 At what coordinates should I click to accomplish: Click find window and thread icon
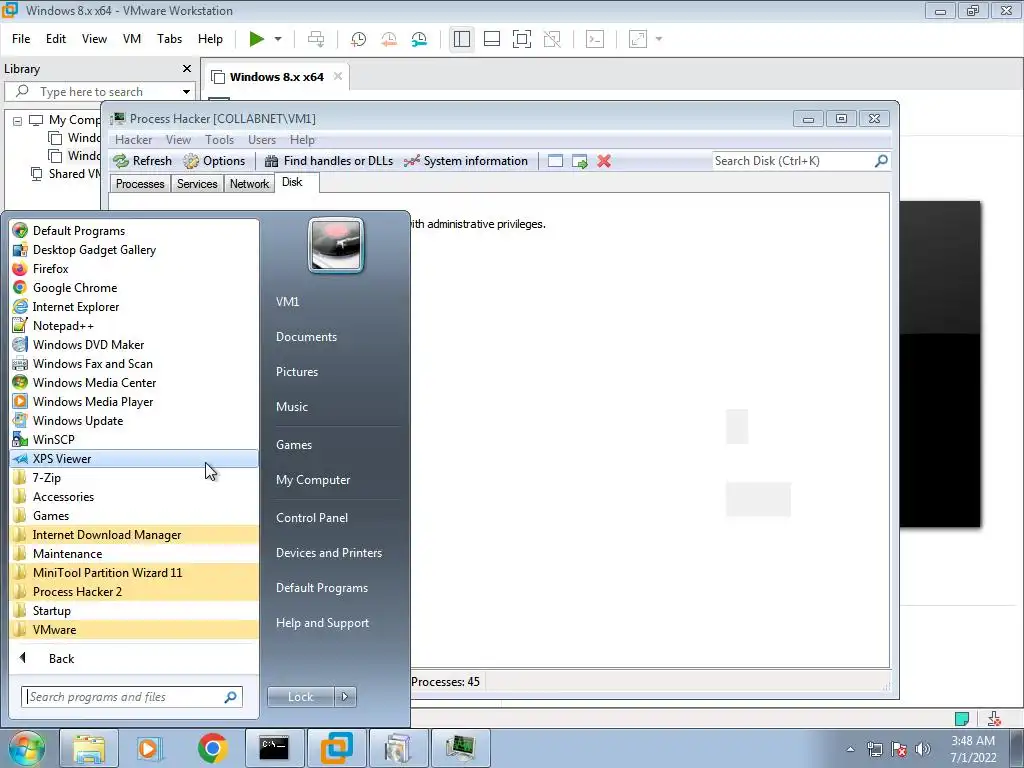click(x=580, y=161)
